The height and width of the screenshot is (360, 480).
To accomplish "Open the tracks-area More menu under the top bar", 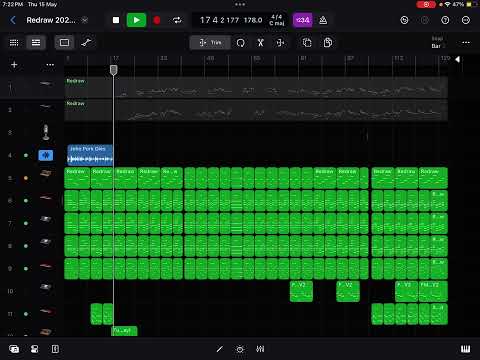I will (466, 42).
